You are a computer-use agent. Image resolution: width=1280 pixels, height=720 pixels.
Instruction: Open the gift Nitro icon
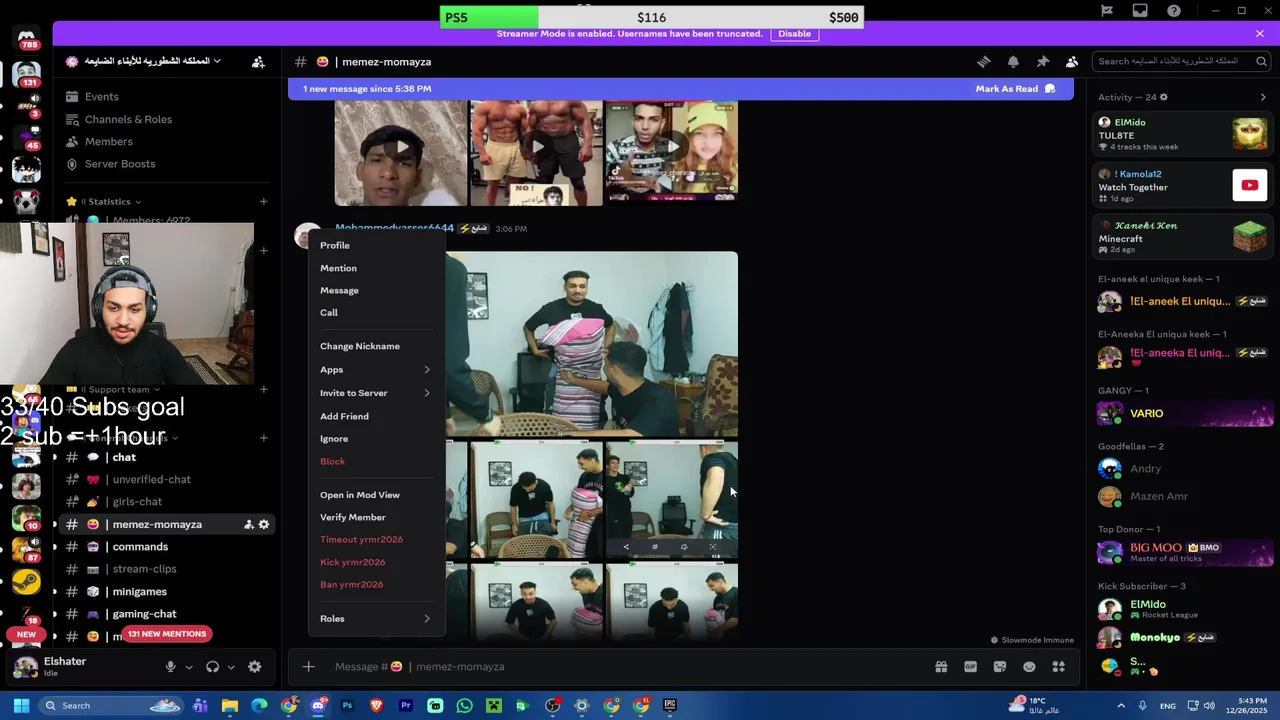tap(941, 667)
